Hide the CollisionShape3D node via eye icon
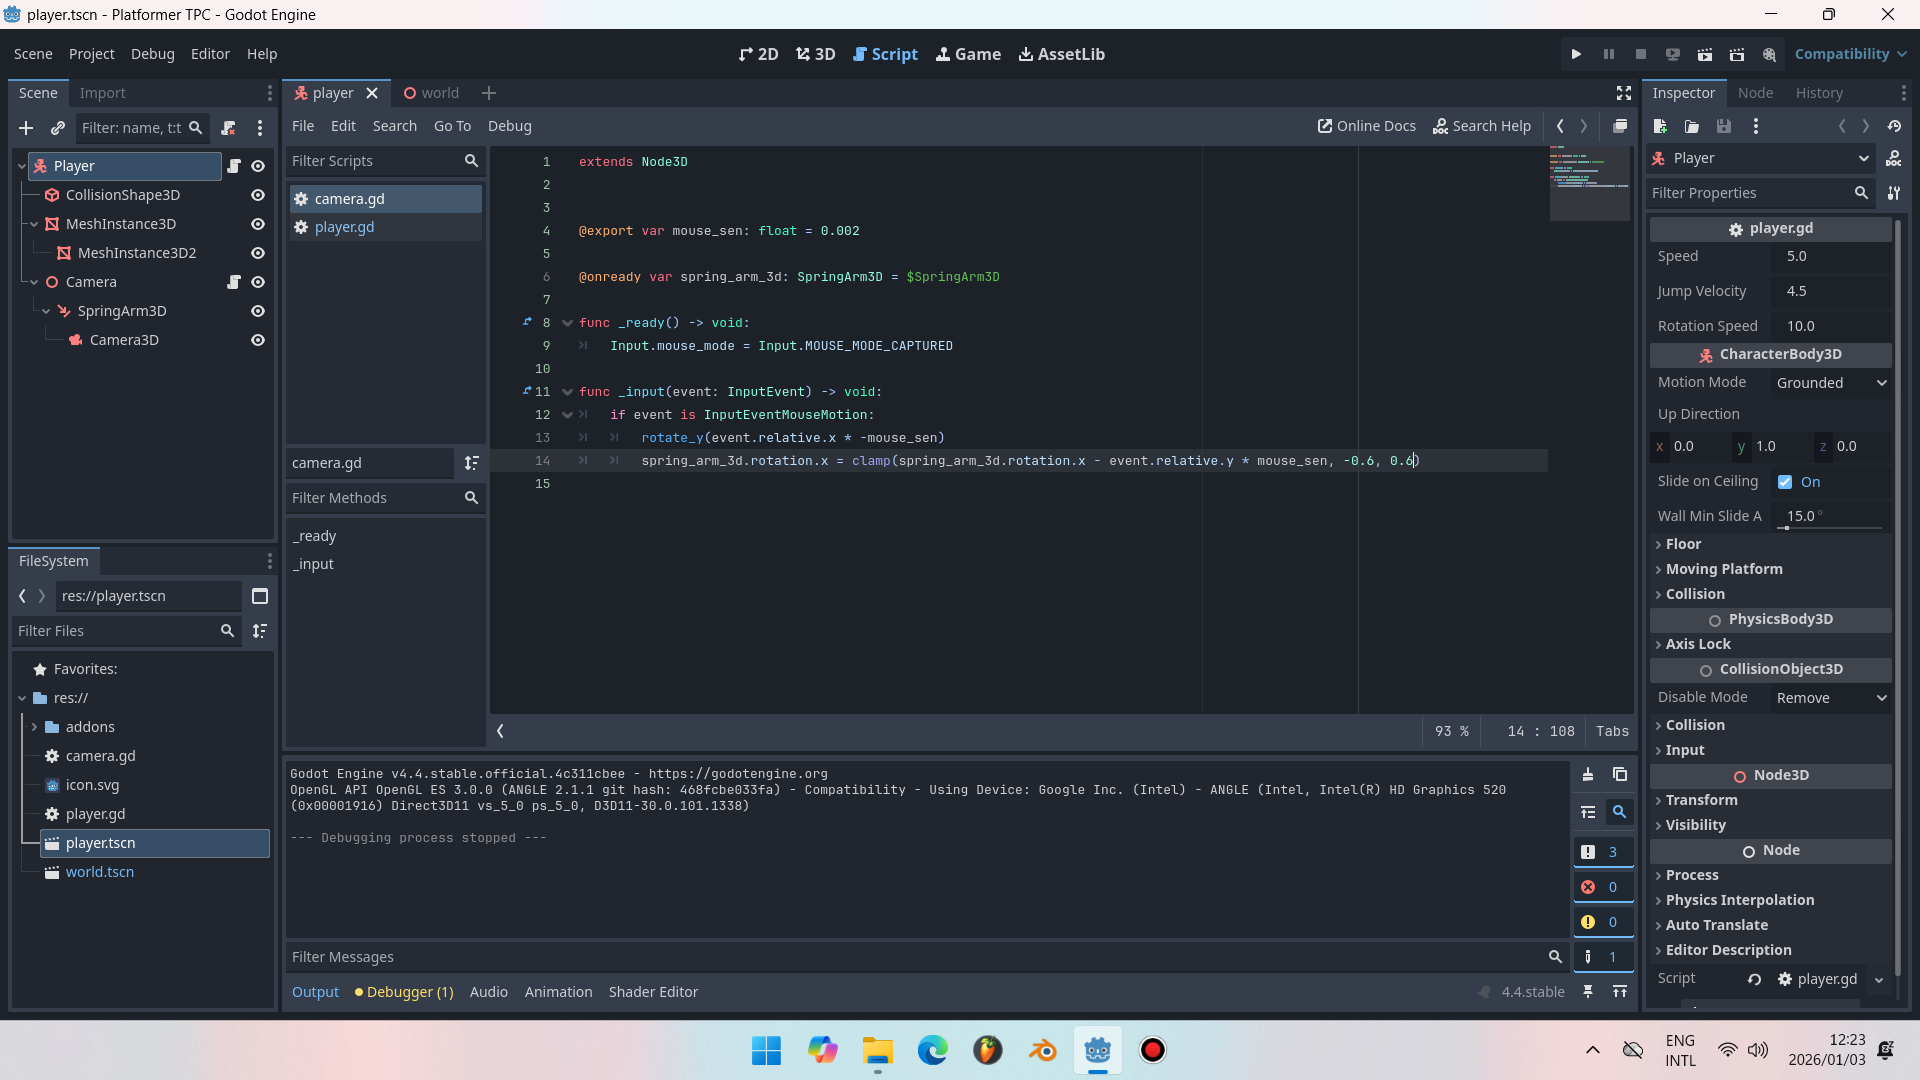 [258, 195]
